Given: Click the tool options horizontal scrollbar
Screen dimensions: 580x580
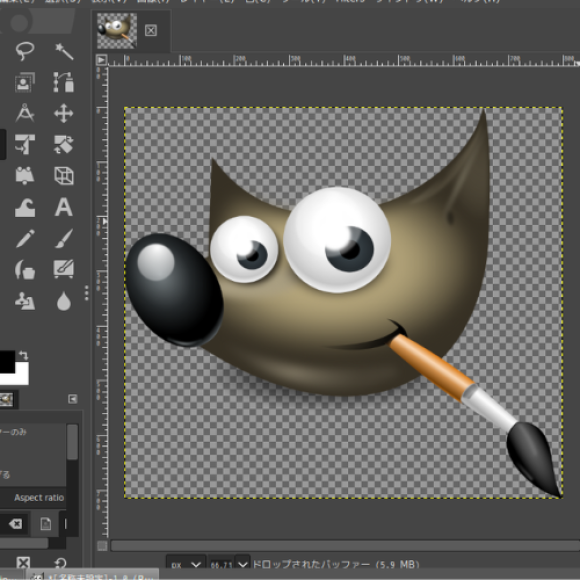Looking at the screenshot, I should coord(23,543).
